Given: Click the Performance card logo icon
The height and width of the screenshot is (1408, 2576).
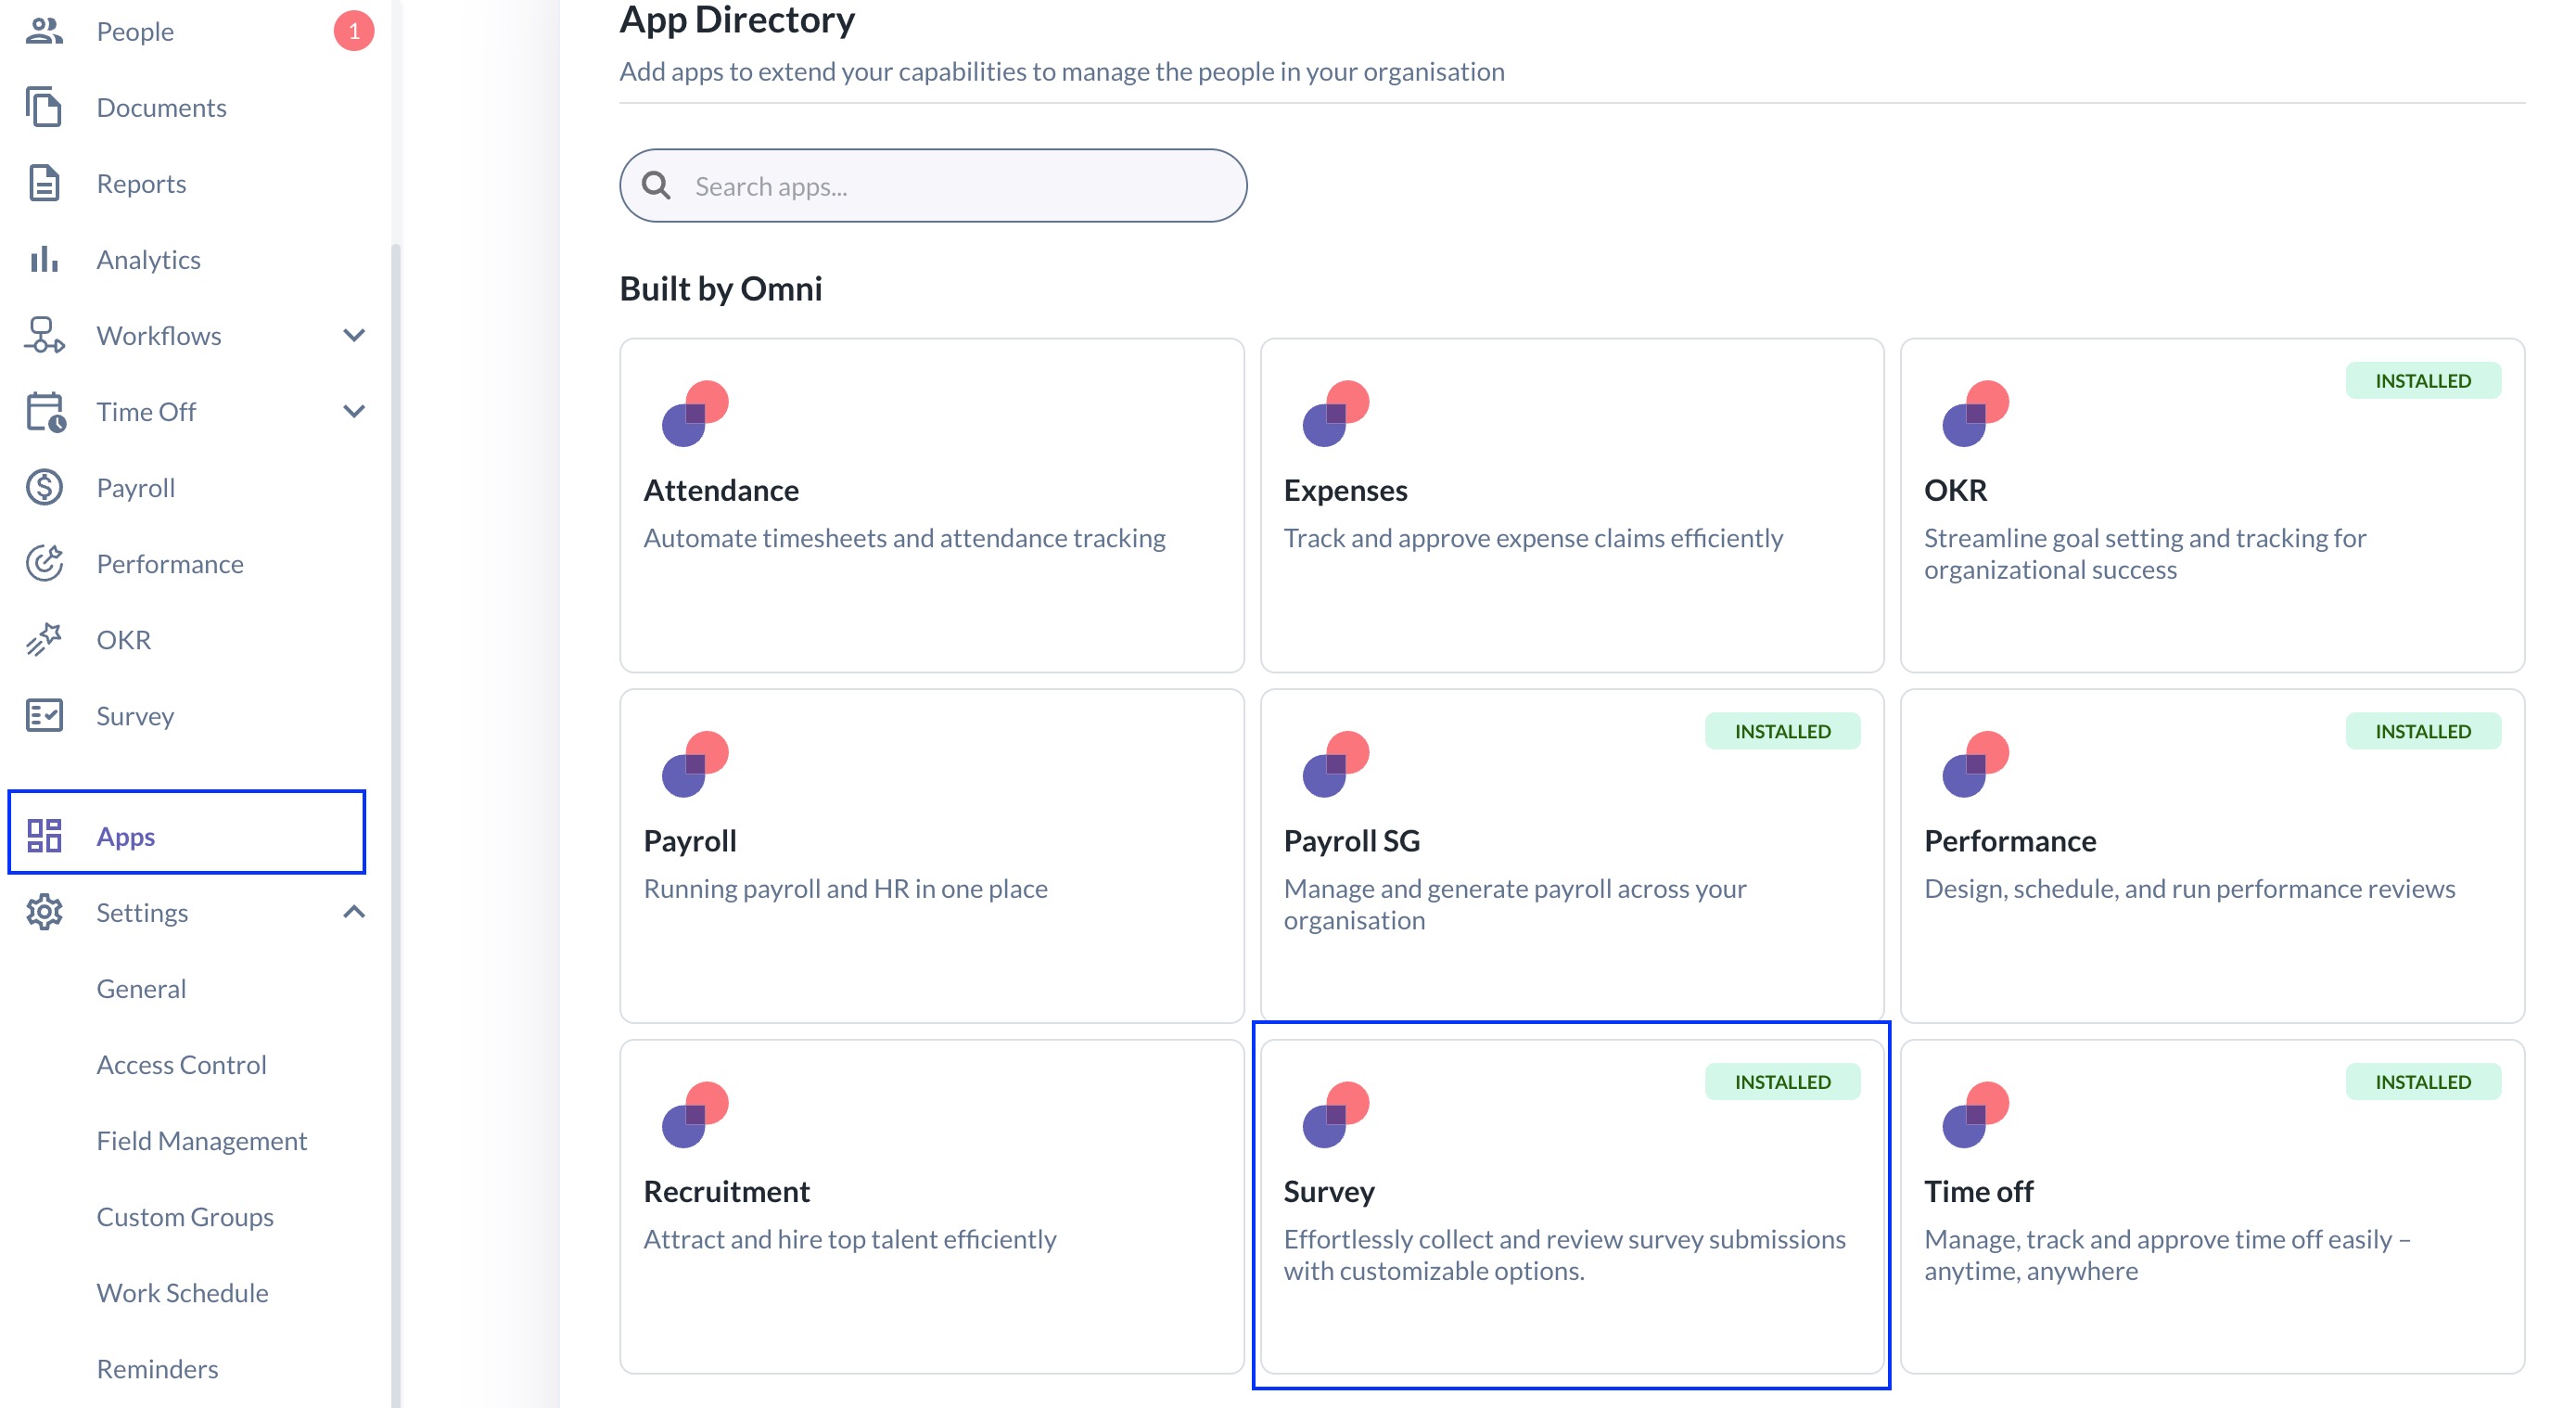Looking at the screenshot, I should coord(1975,764).
